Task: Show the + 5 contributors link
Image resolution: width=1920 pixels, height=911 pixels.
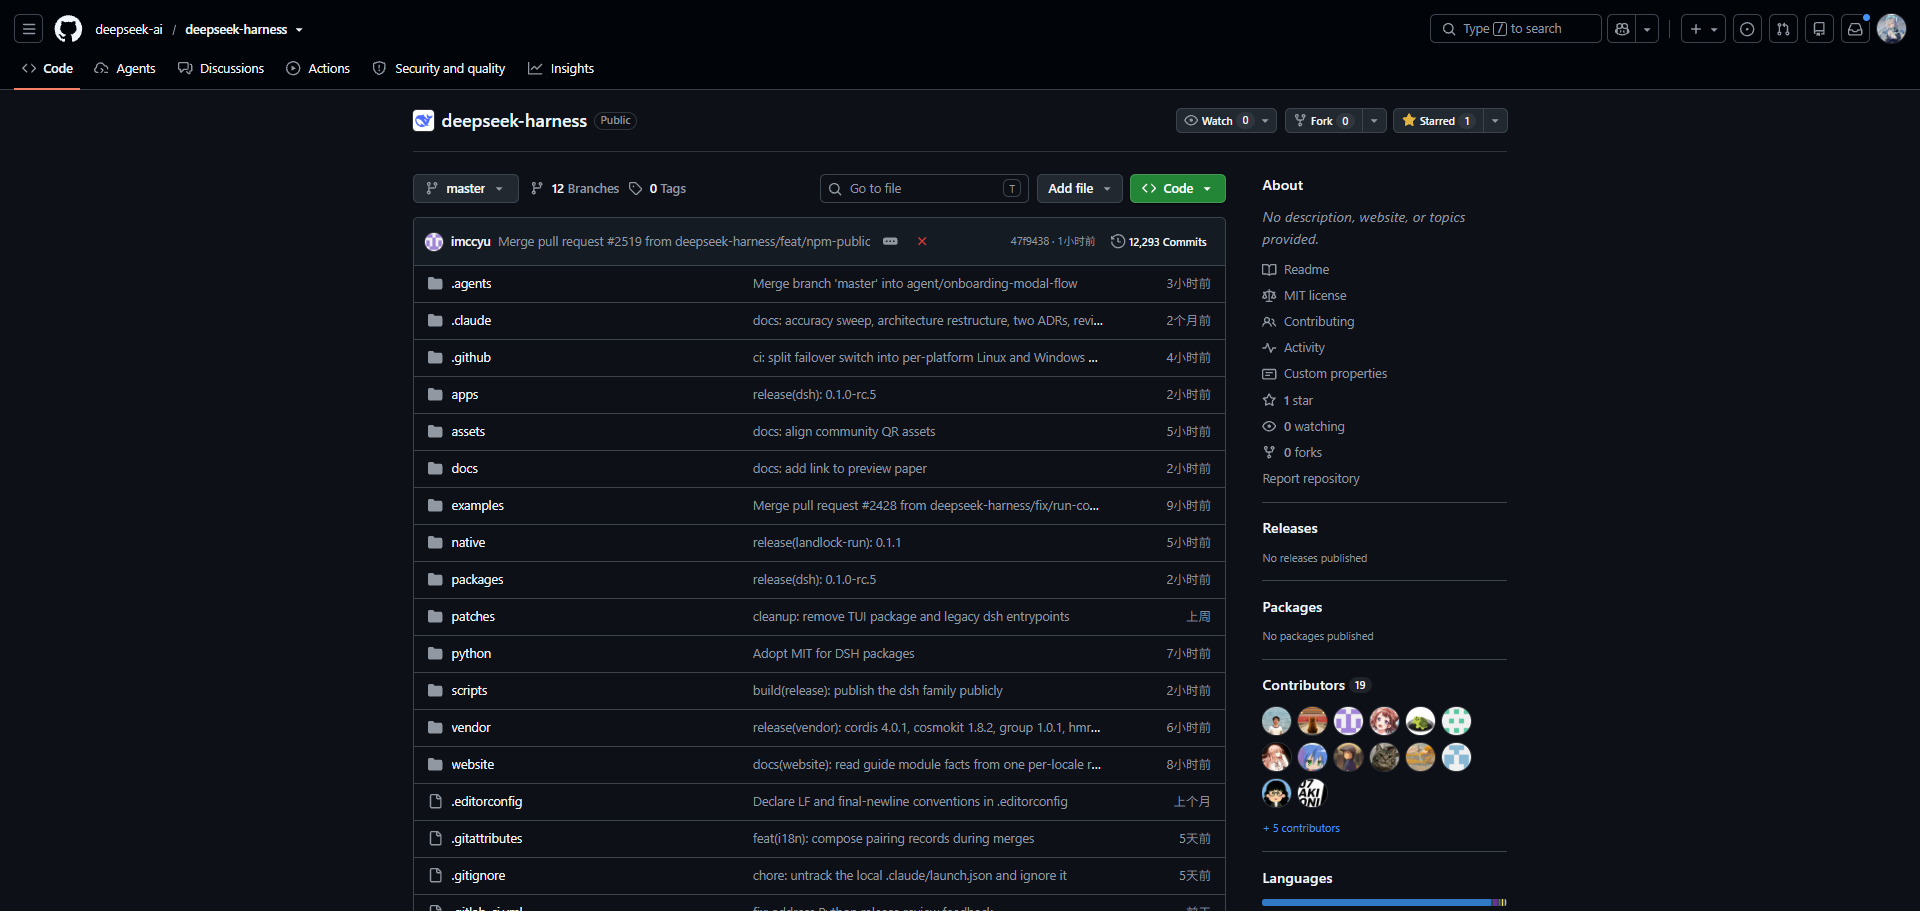Action: point(1301,829)
